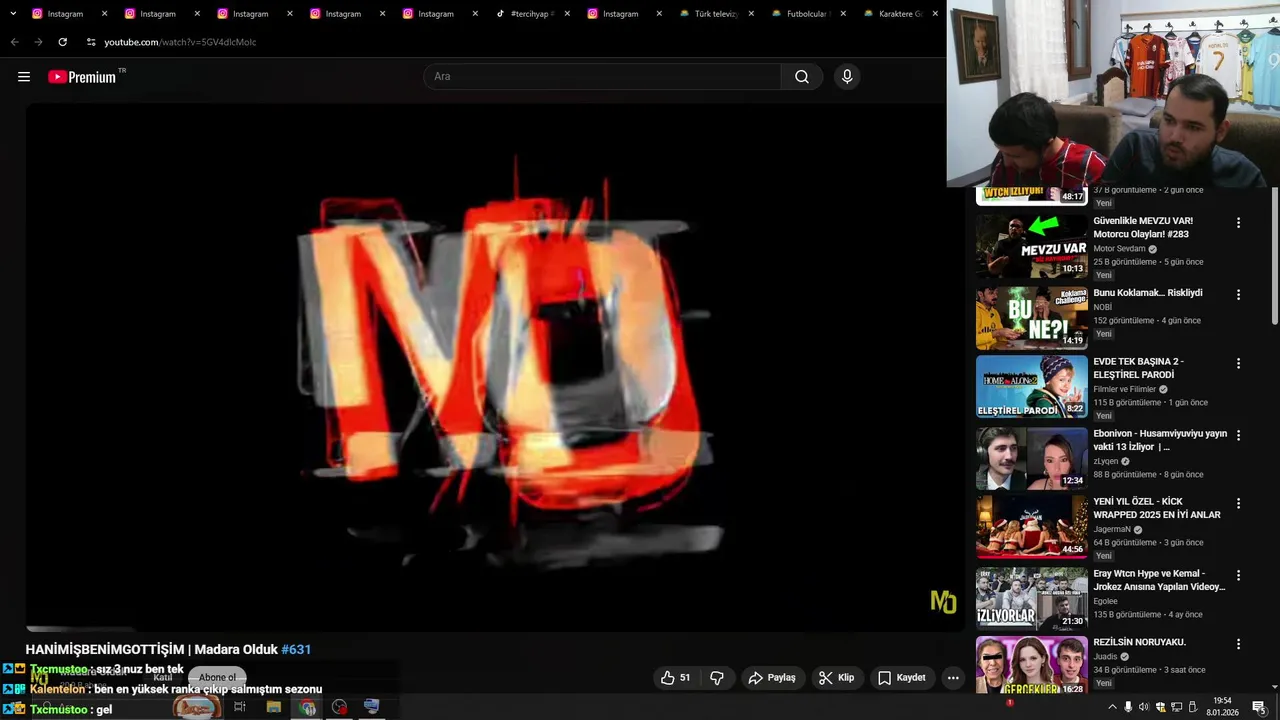Viewport: 1280px width, 720px height.
Task: Click the YouTube Premium logo
Action: tap(82, 77)
